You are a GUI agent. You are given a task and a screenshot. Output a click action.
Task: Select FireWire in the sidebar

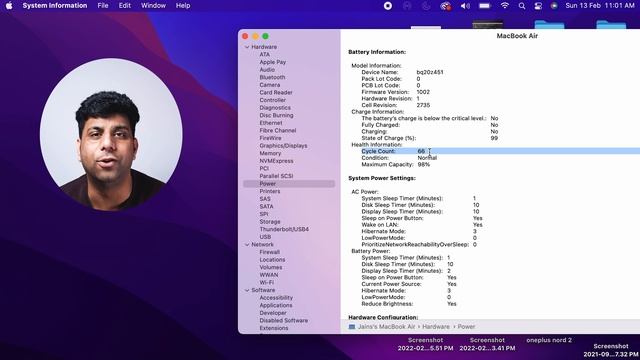point(270,138)
